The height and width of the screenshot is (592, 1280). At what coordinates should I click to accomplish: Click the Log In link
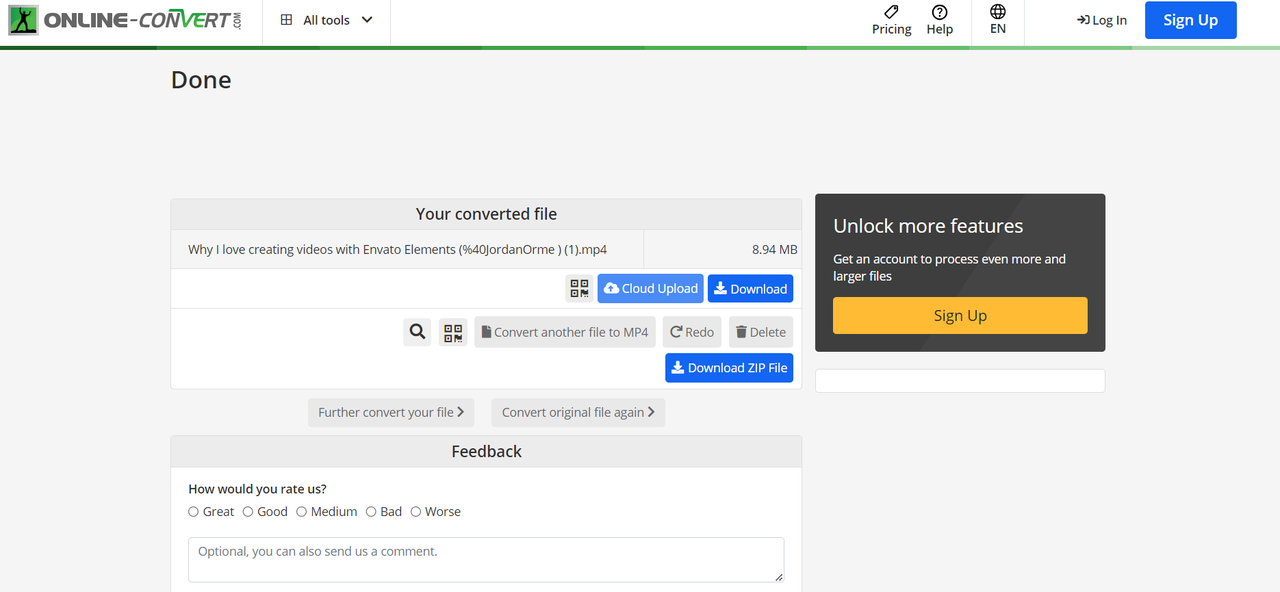point(1102,20)
